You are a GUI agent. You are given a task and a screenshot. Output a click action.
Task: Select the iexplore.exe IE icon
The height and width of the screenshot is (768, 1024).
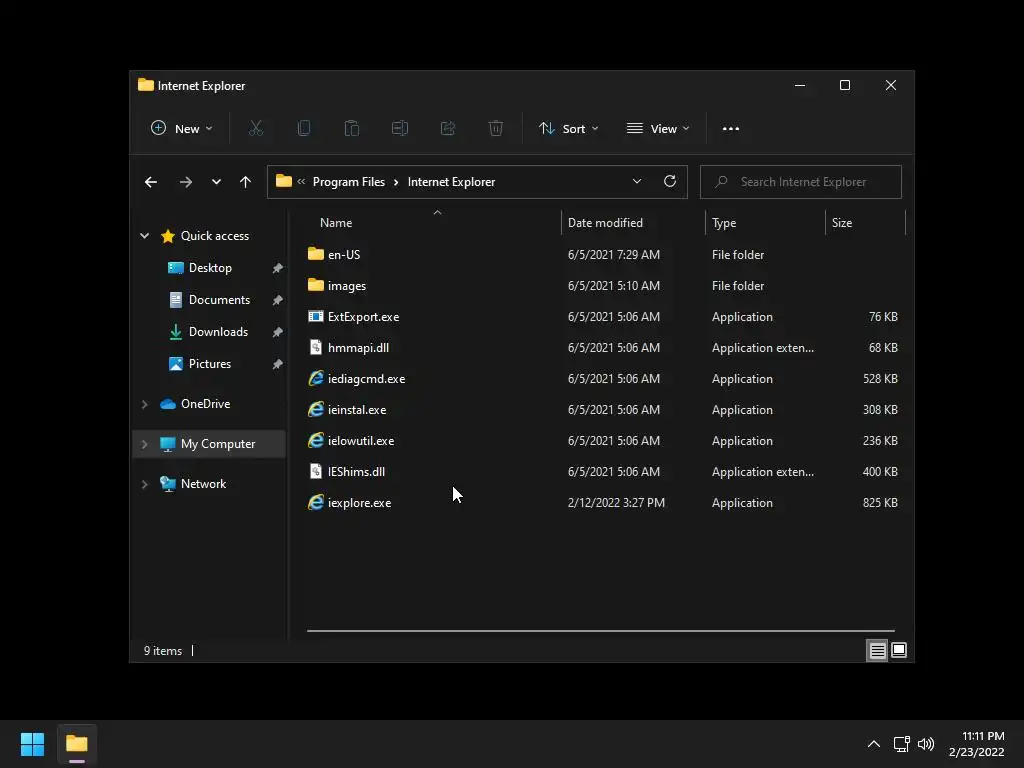click(316, 503)
